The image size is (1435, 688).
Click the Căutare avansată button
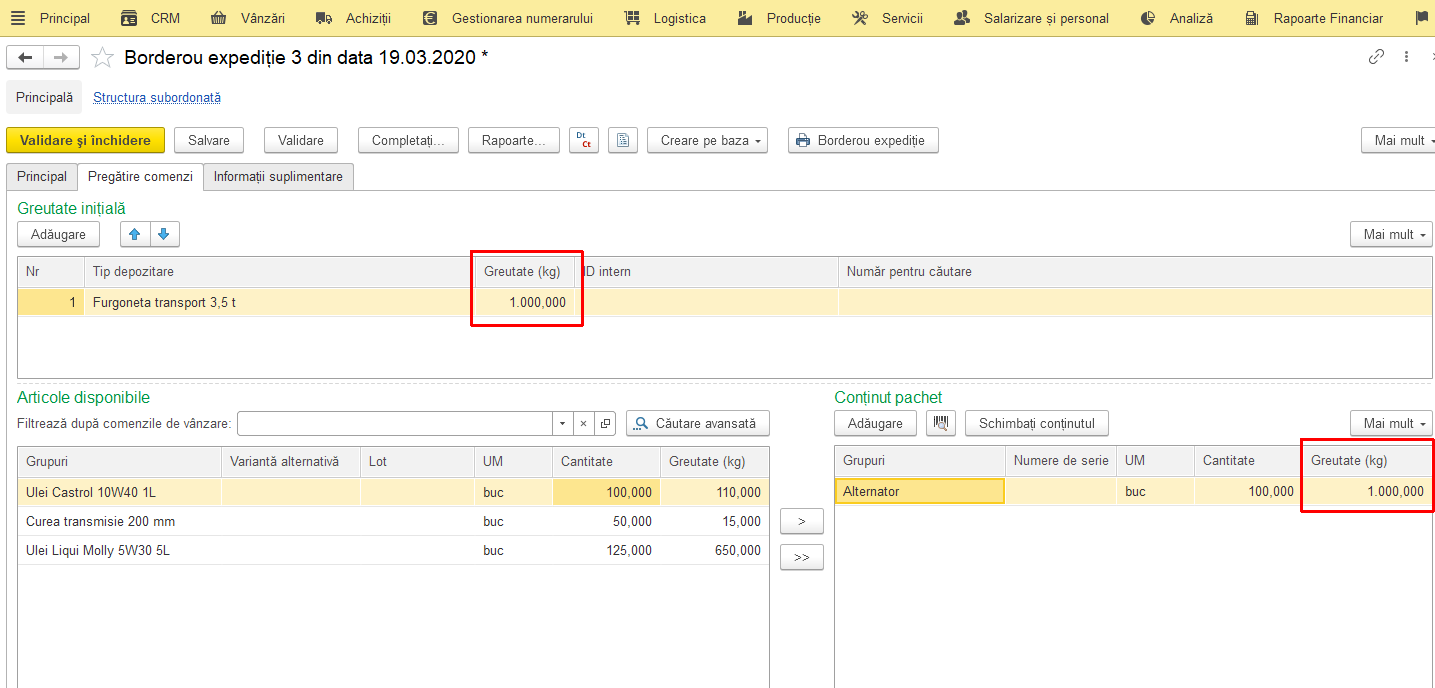pyautogui.click(x=698, y=423)
